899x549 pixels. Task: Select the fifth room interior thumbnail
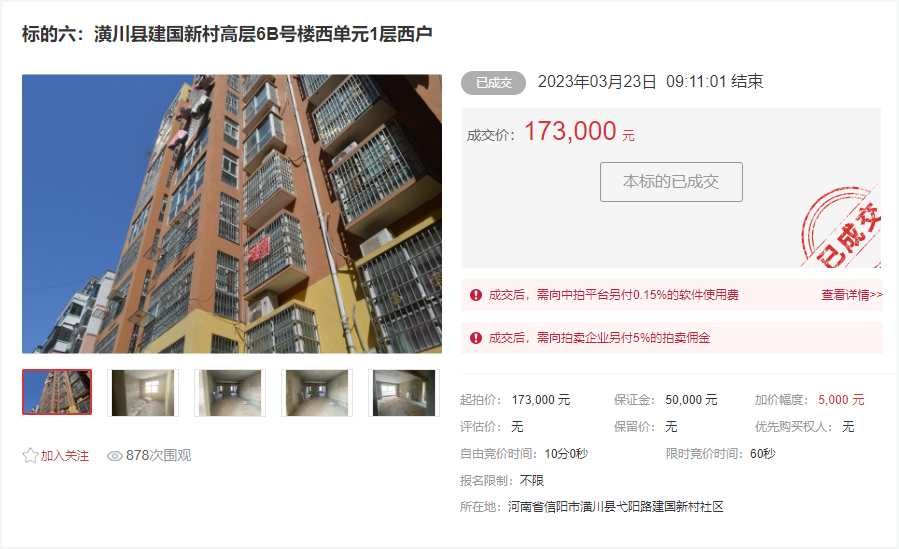[x=404, y=393]
